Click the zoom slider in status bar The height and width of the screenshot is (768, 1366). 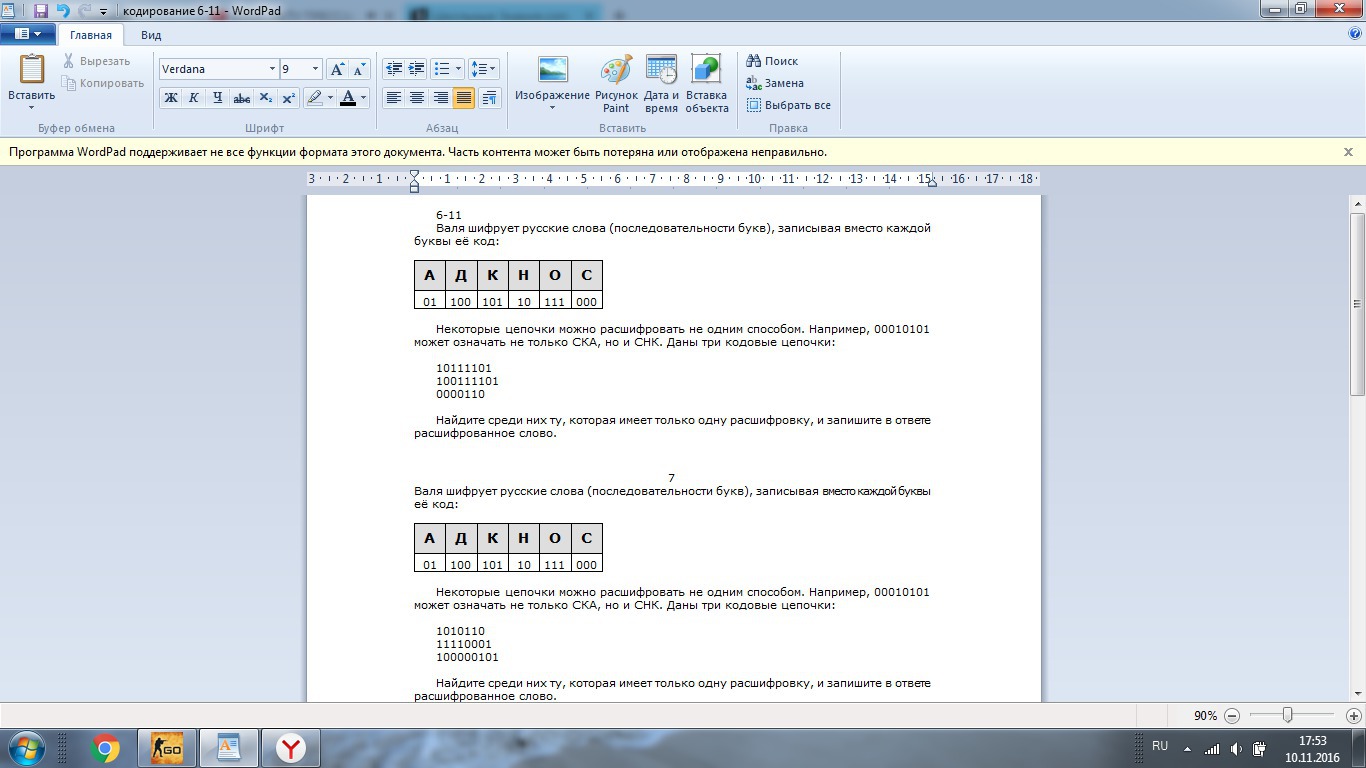[x=1288, y=715]
